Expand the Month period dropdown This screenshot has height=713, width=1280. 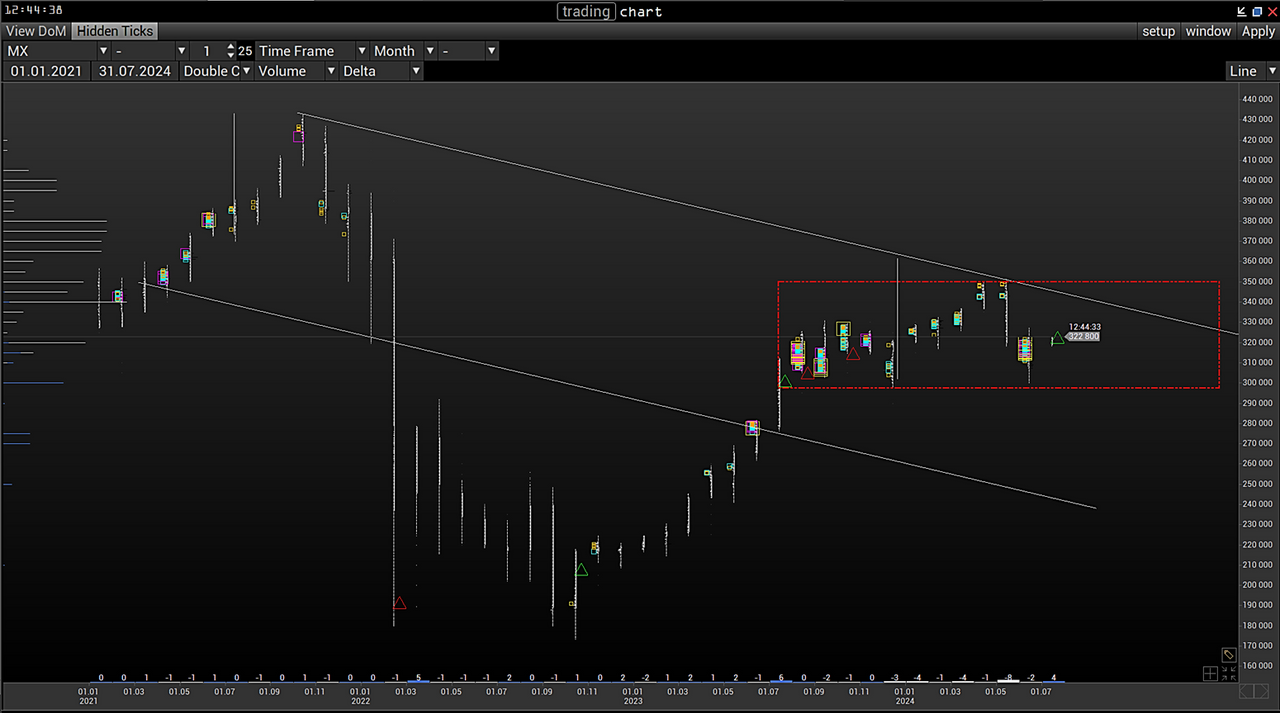(403, 51)
